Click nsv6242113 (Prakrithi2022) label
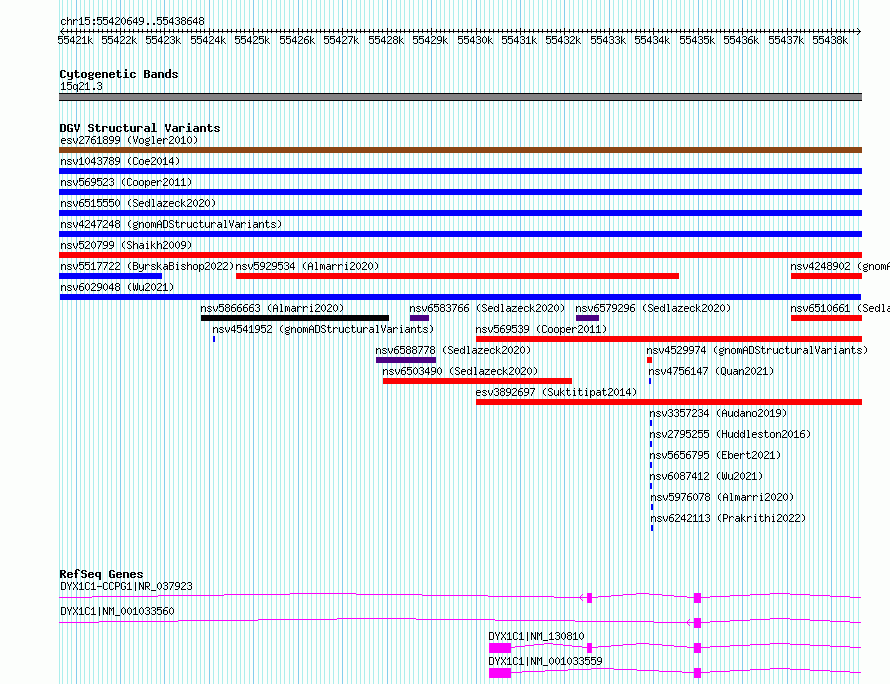Viewport: 890px width, 684px height. [x=728, y=518]
